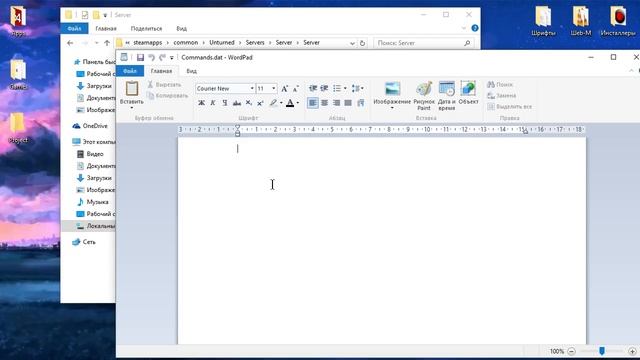Click the increase indent icon
640x360 pixels.
point(324,88)
